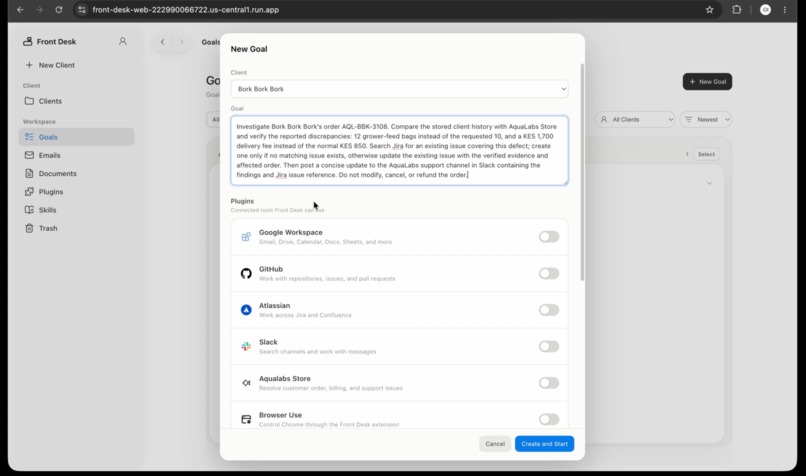806x476 pixels.
Task: Open the All Clients filter dropdown
Action: click(x=635, y=119)
